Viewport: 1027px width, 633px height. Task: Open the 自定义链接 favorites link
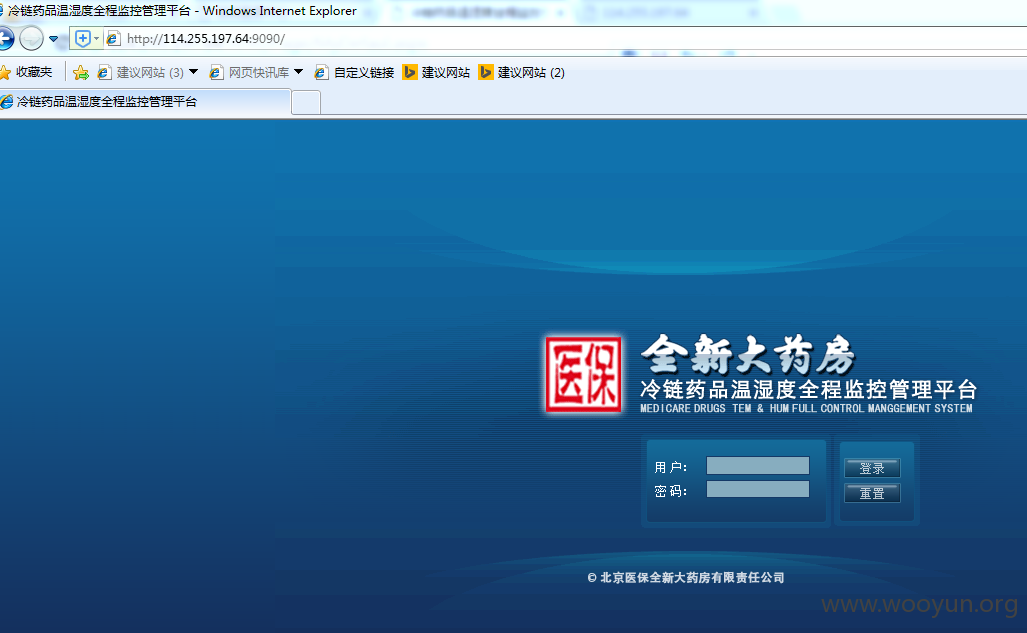coord(354,72)
